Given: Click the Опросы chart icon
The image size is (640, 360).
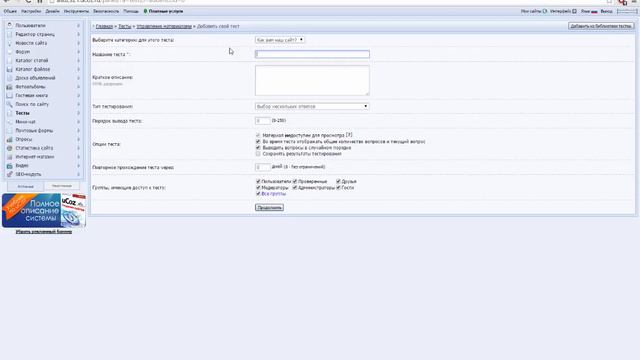Looking at the screenshot, I should click(9, 140).
